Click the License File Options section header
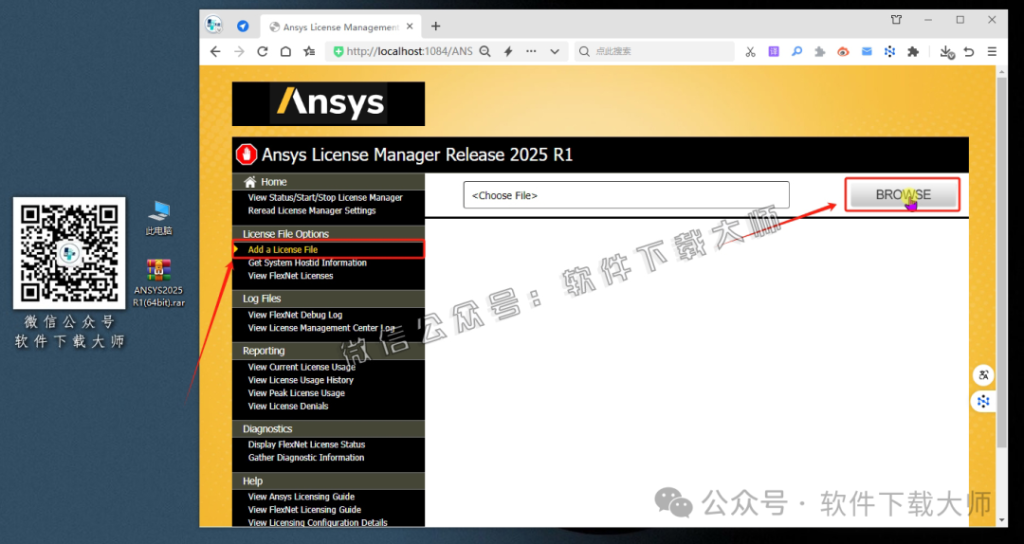 pos(328,234)
